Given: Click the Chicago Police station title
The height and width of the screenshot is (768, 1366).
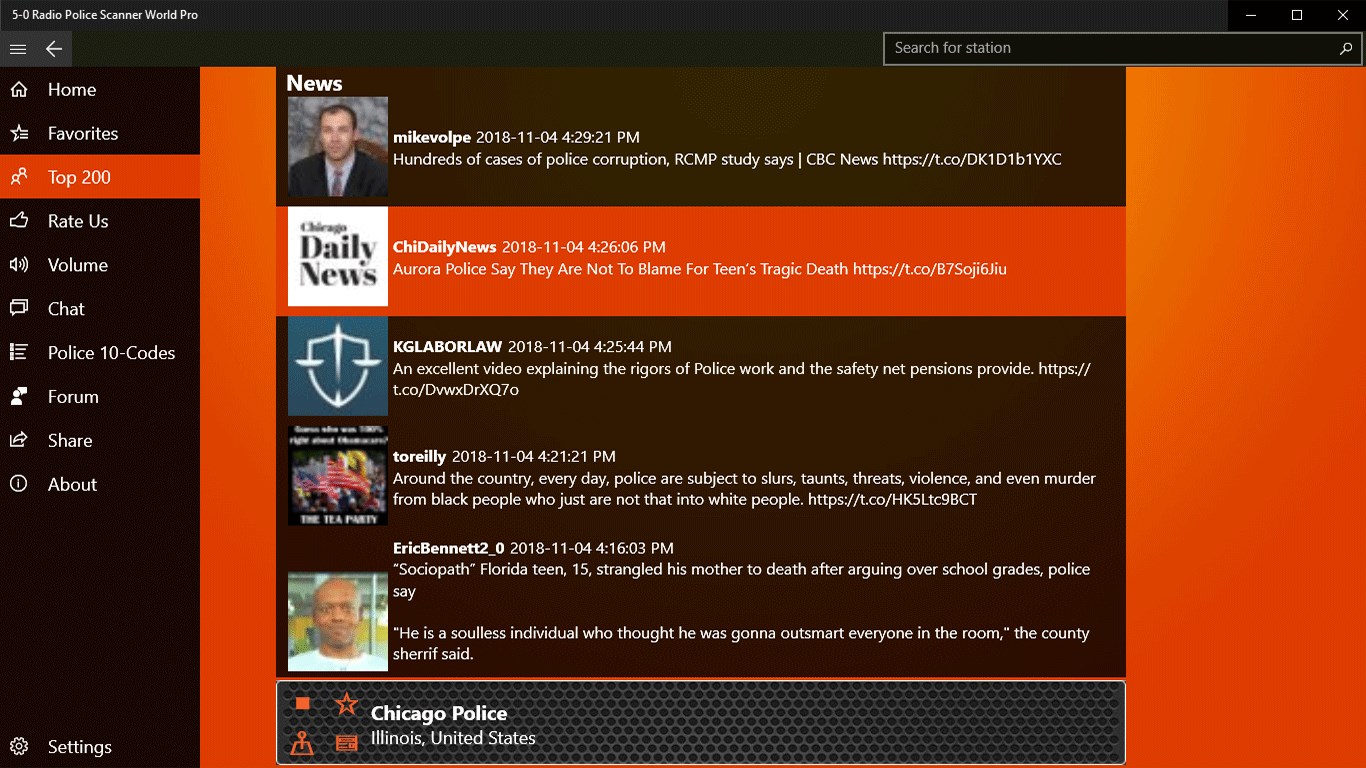Looking at the screenshot, I should (439, 713).
